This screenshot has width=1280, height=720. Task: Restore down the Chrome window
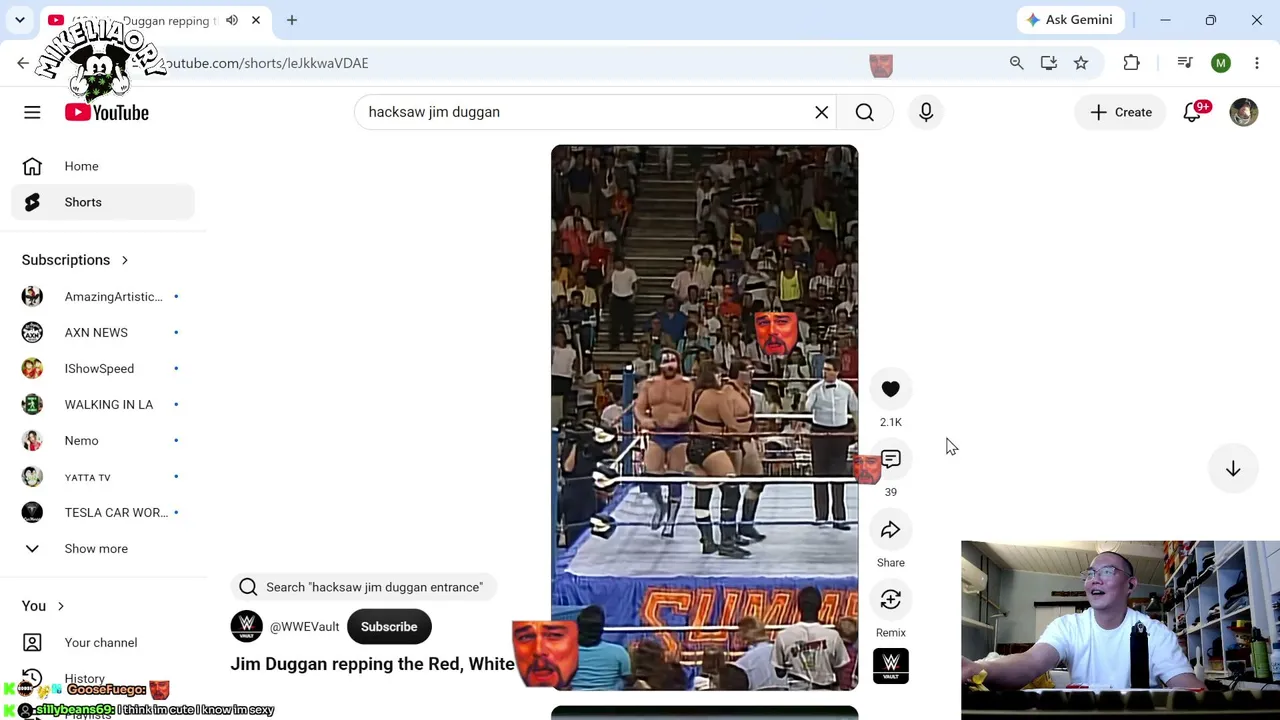pos(1211,20)
